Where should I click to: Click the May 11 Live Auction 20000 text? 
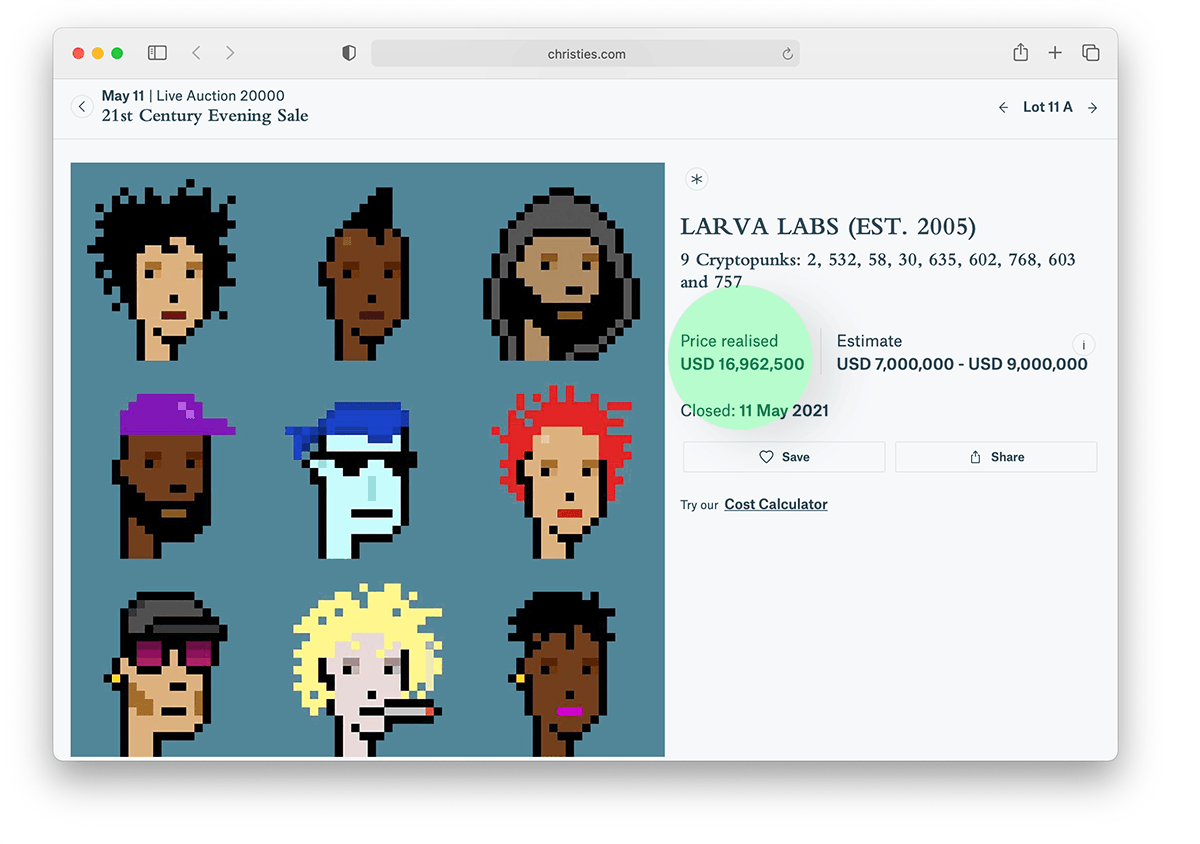[193, 96]
